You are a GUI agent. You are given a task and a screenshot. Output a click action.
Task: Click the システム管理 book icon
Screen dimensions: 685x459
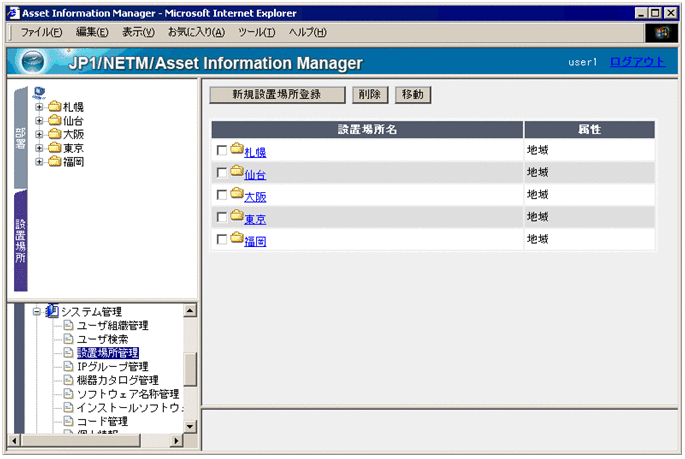[52, 311]
